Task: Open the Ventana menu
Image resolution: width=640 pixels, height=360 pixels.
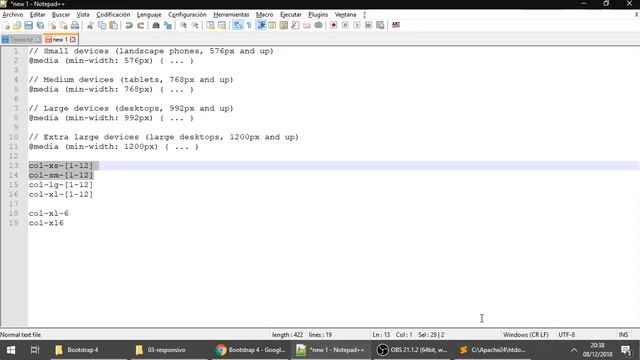Action: (345, 15)
